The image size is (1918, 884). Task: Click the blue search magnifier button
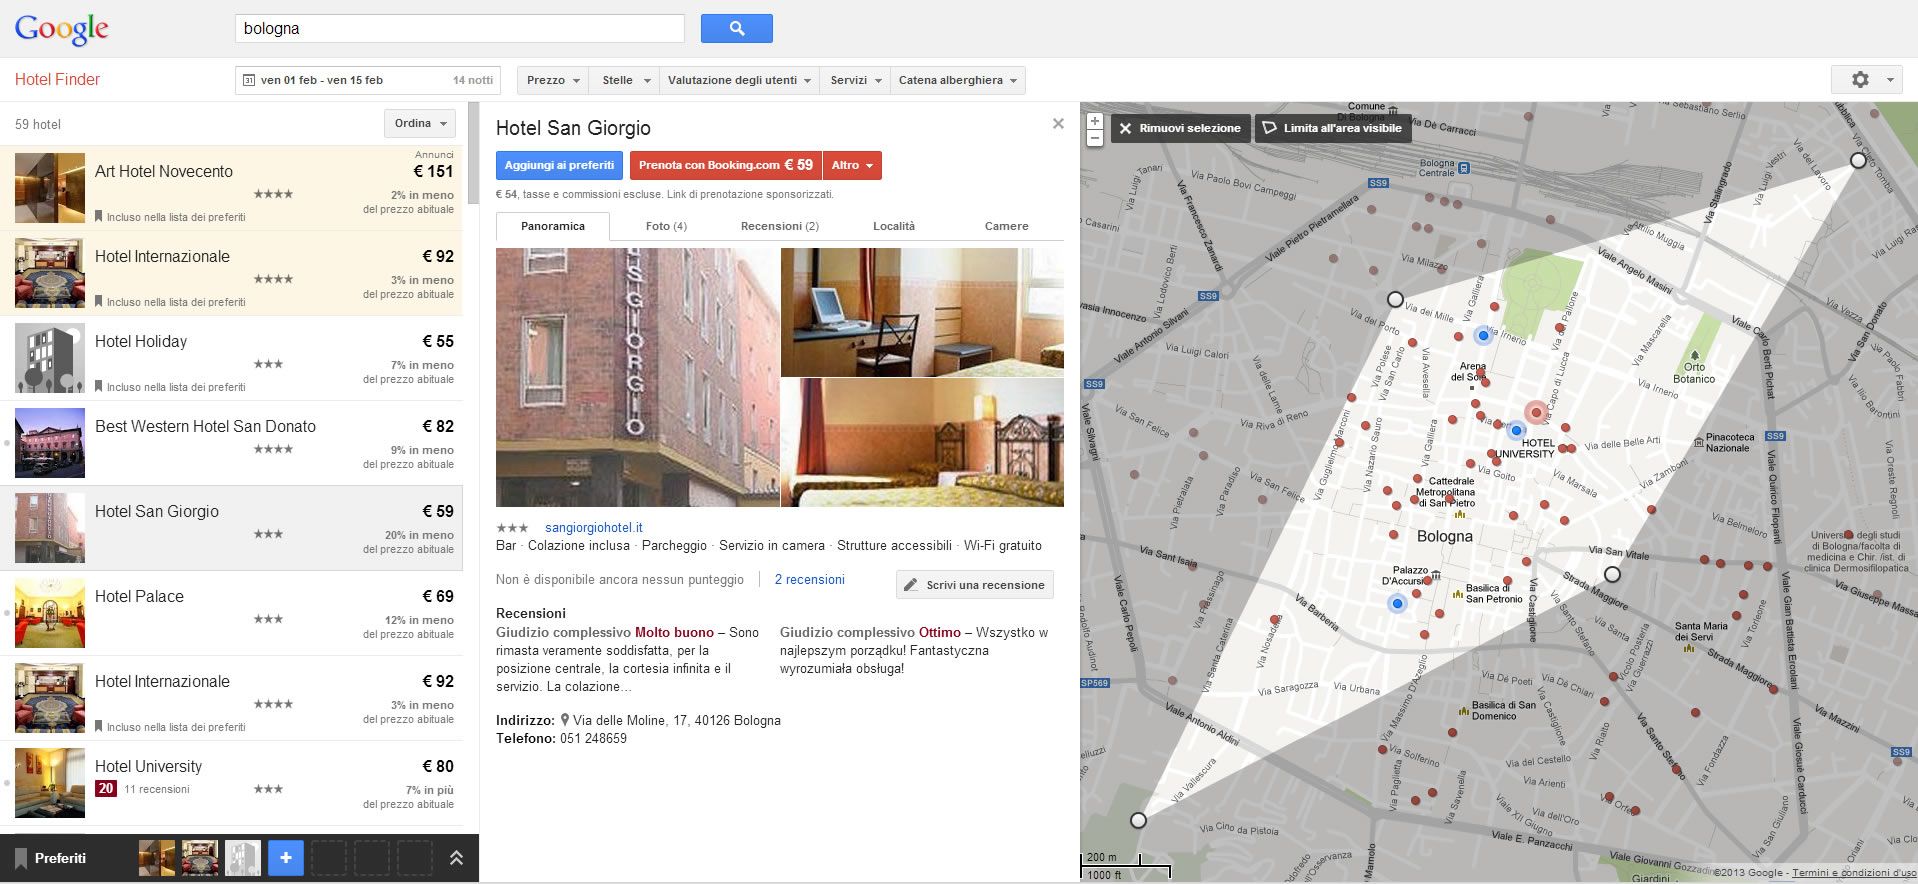736,29
